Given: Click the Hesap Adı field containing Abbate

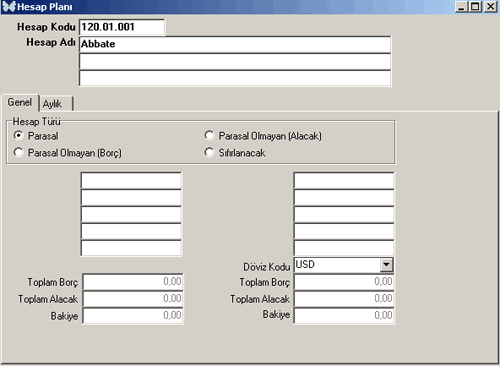Looking at the screenshot, I should (x=235, y=44).
